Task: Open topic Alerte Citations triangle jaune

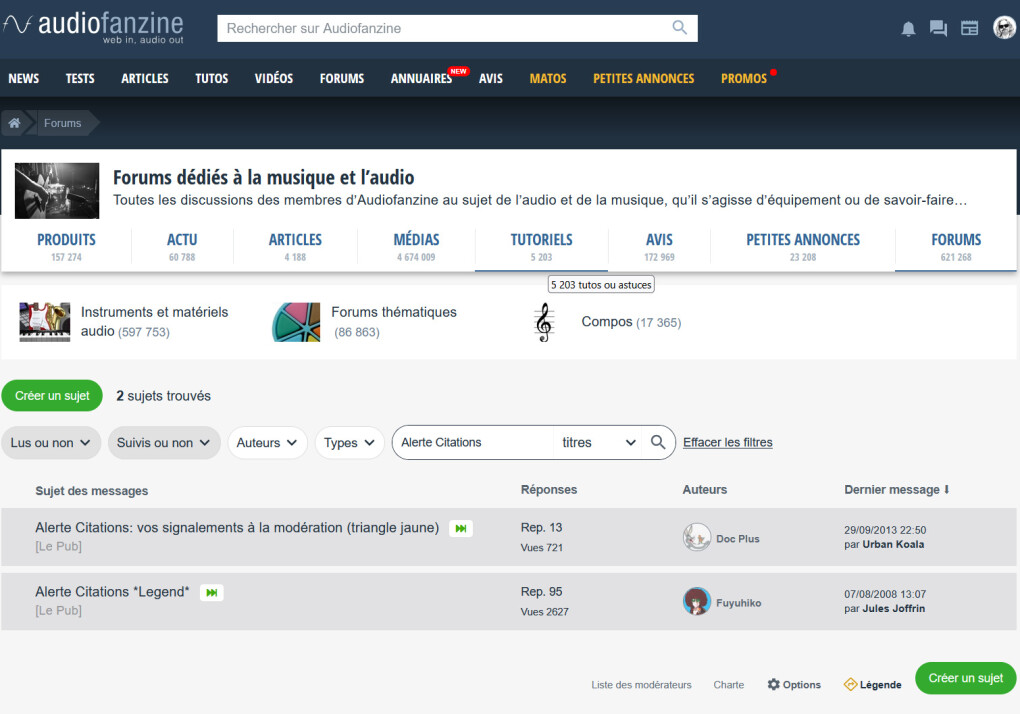Action: tap(237, 527)
